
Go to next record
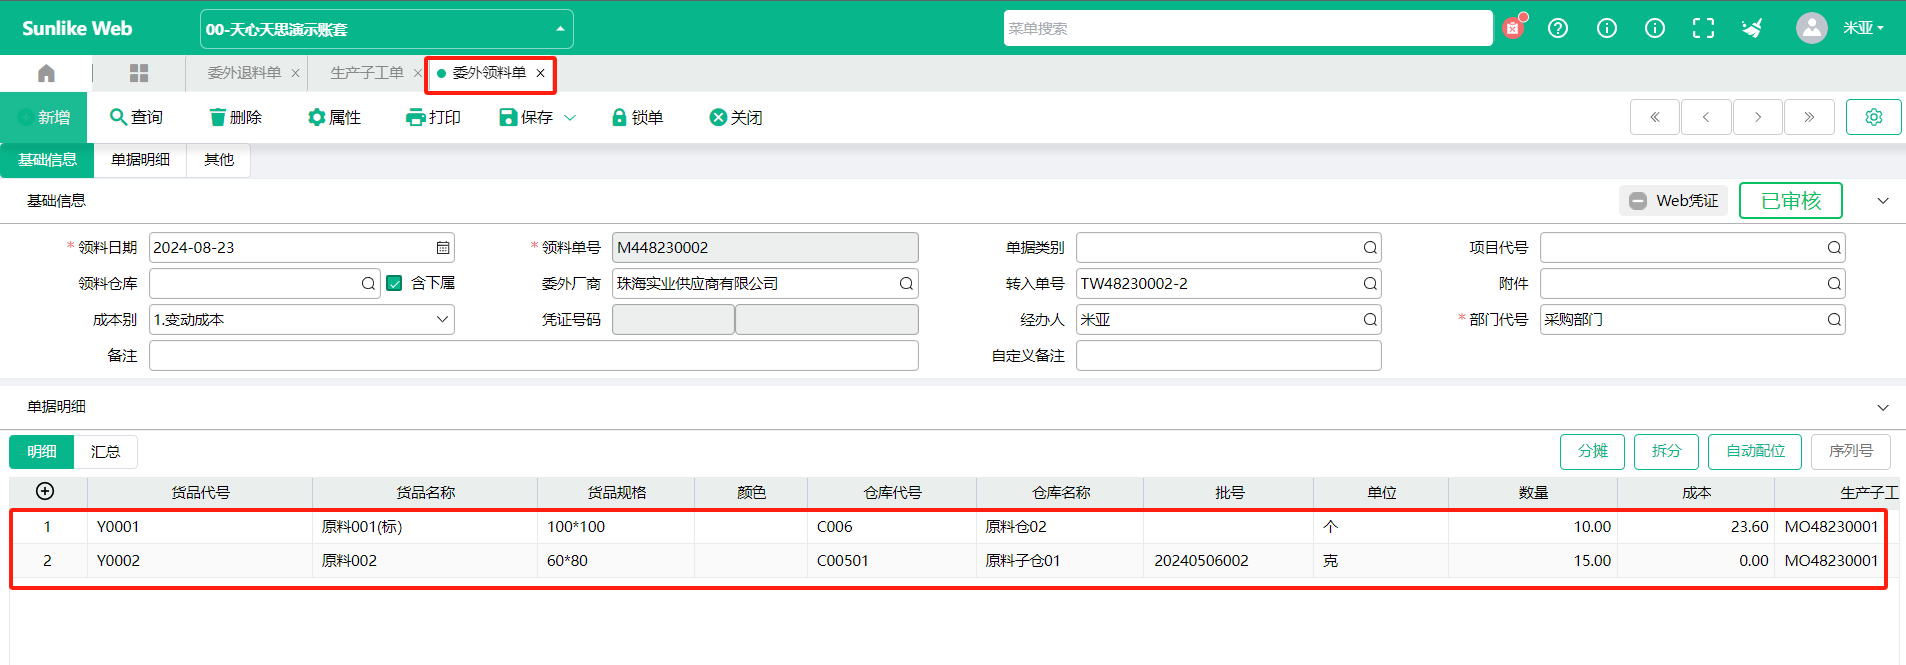pos(1758,117)
